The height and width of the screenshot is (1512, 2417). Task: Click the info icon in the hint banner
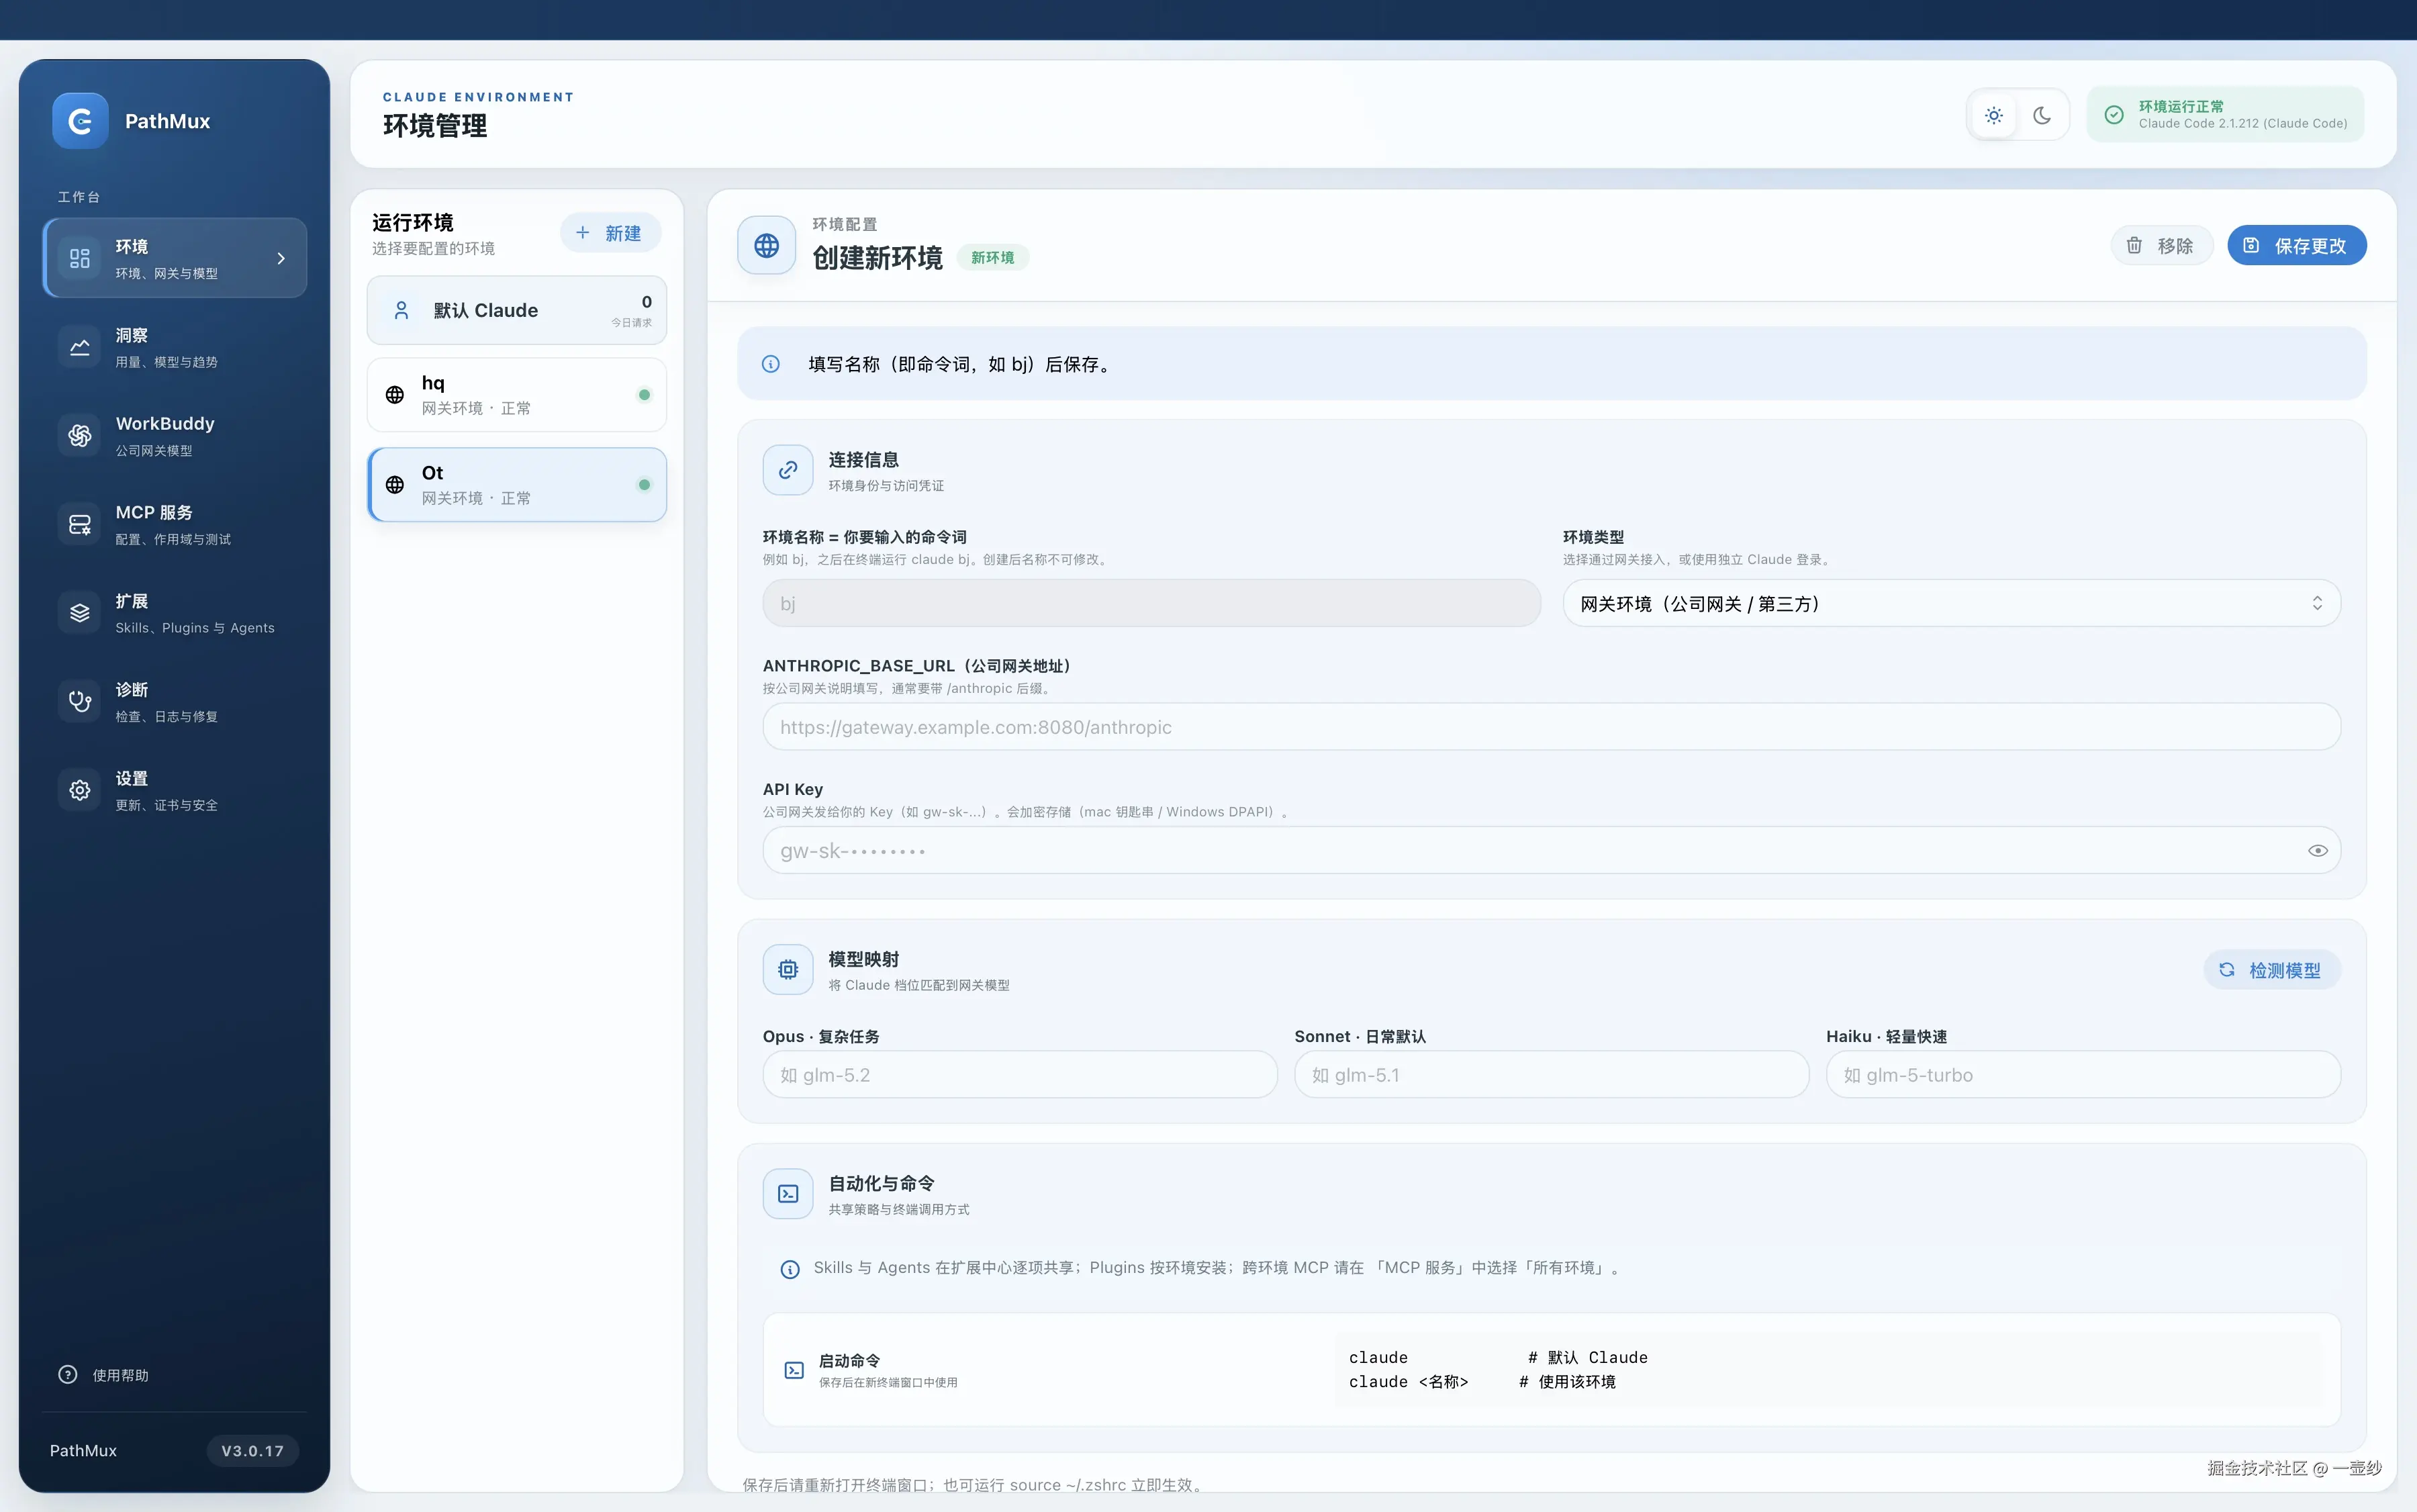[771, 364]
